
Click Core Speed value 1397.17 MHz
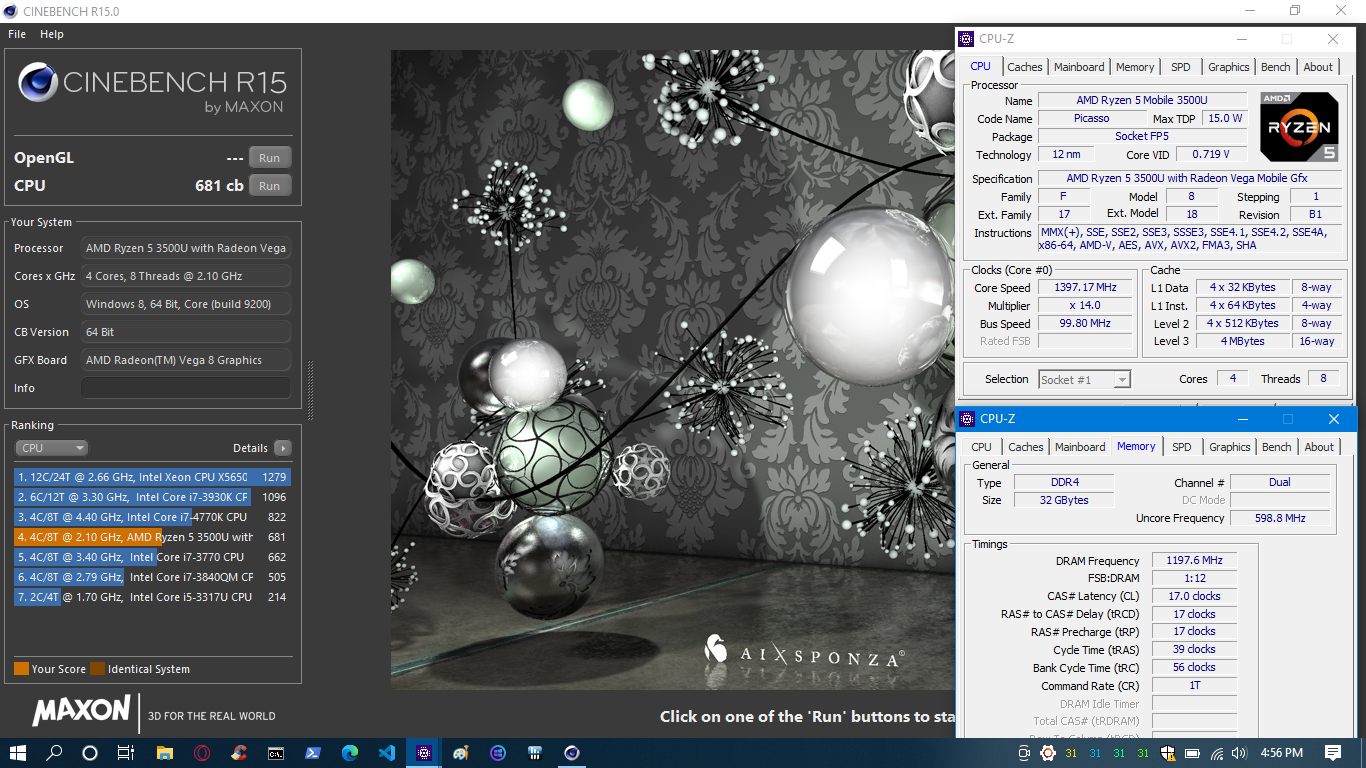point(1083,288)
